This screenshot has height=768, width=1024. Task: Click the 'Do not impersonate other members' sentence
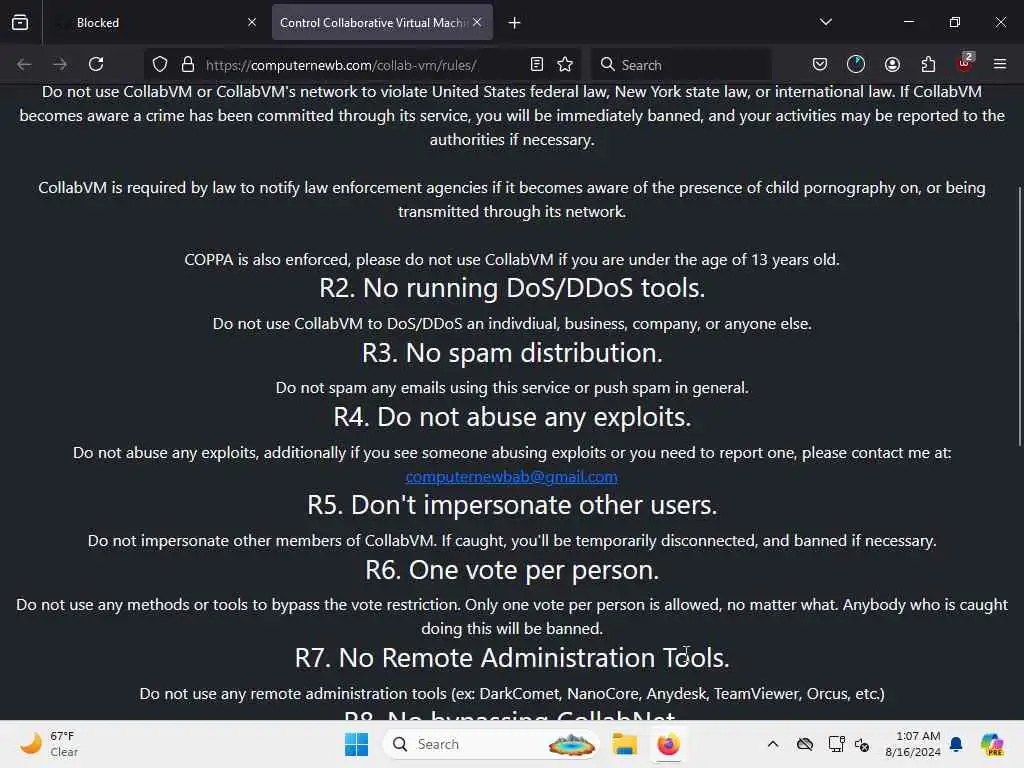click(512, 541)
